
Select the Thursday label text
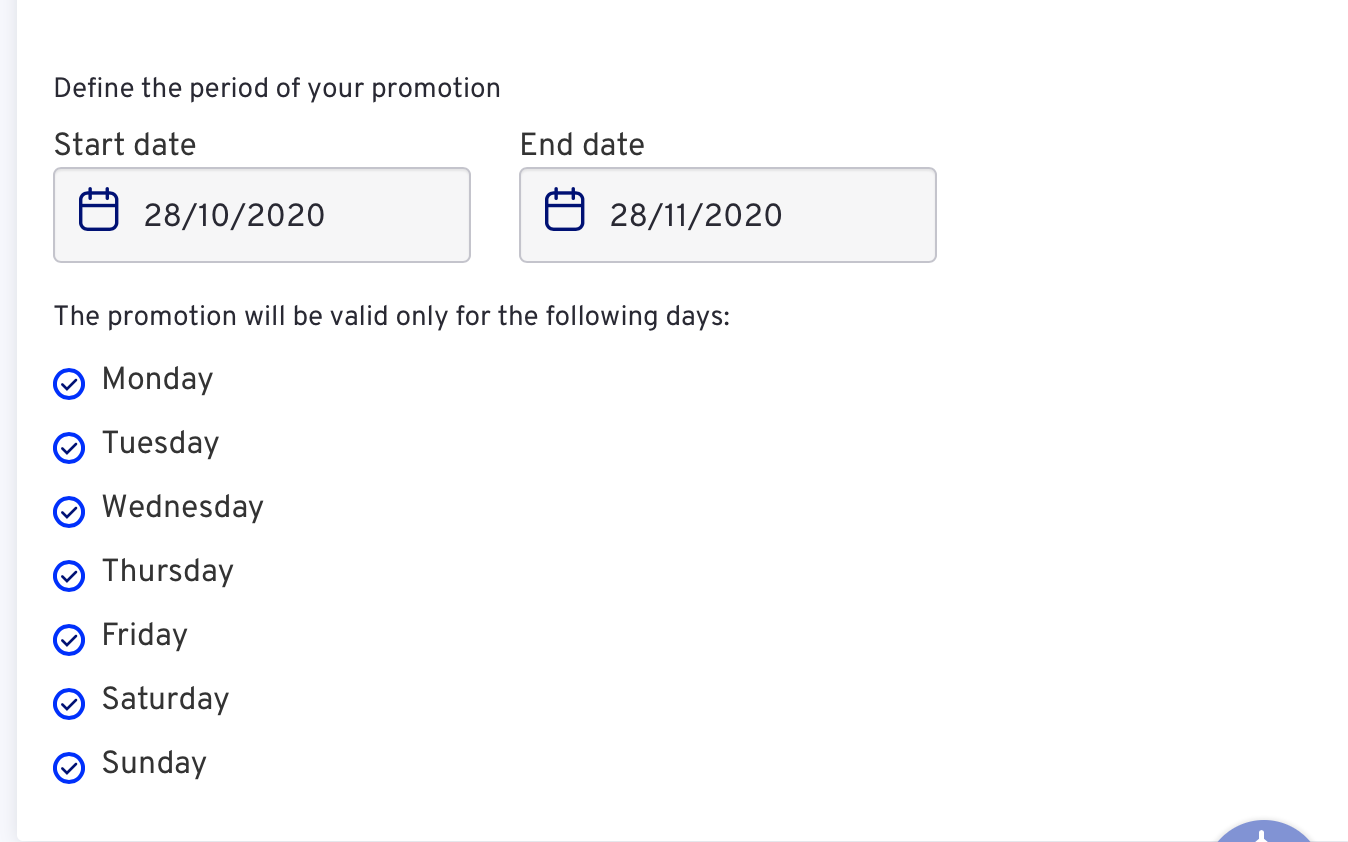tap(168, 571)
